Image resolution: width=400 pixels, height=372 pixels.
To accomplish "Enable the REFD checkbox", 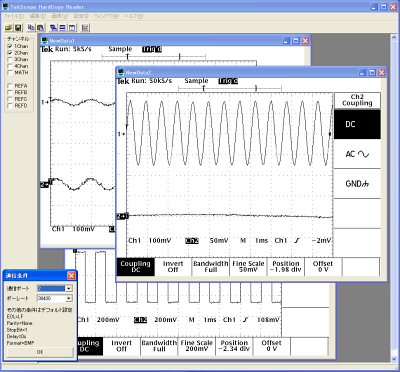I will click(x=10, y=105).
